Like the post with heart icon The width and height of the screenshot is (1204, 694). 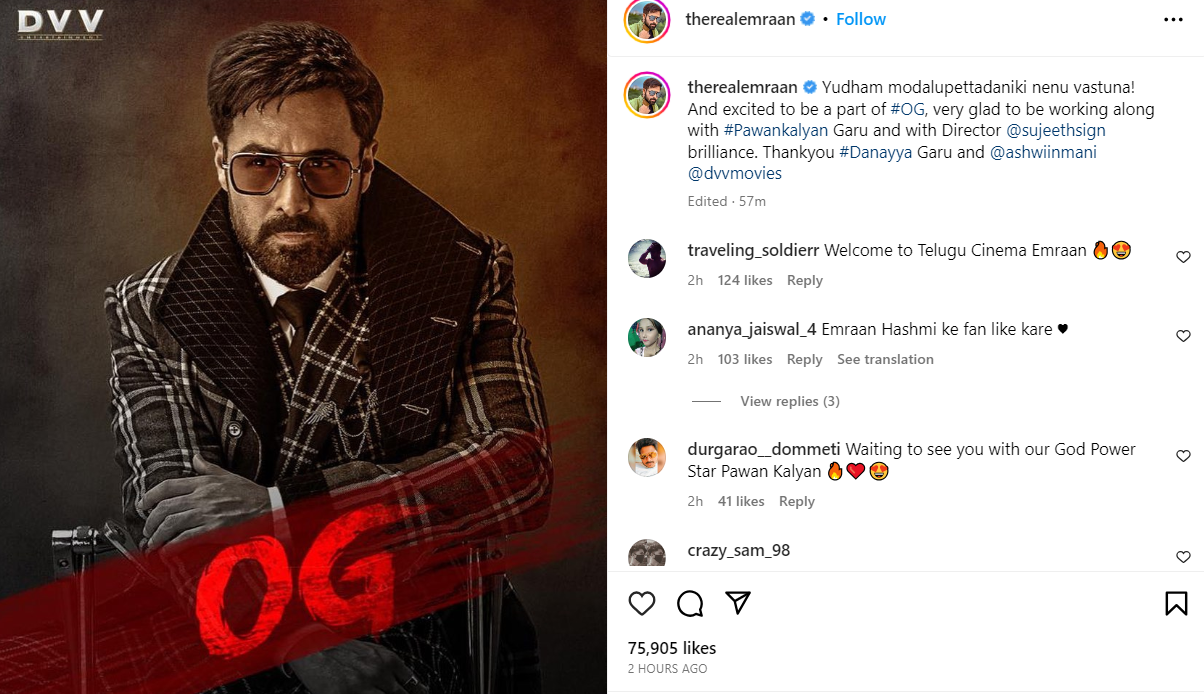[642, 603]
